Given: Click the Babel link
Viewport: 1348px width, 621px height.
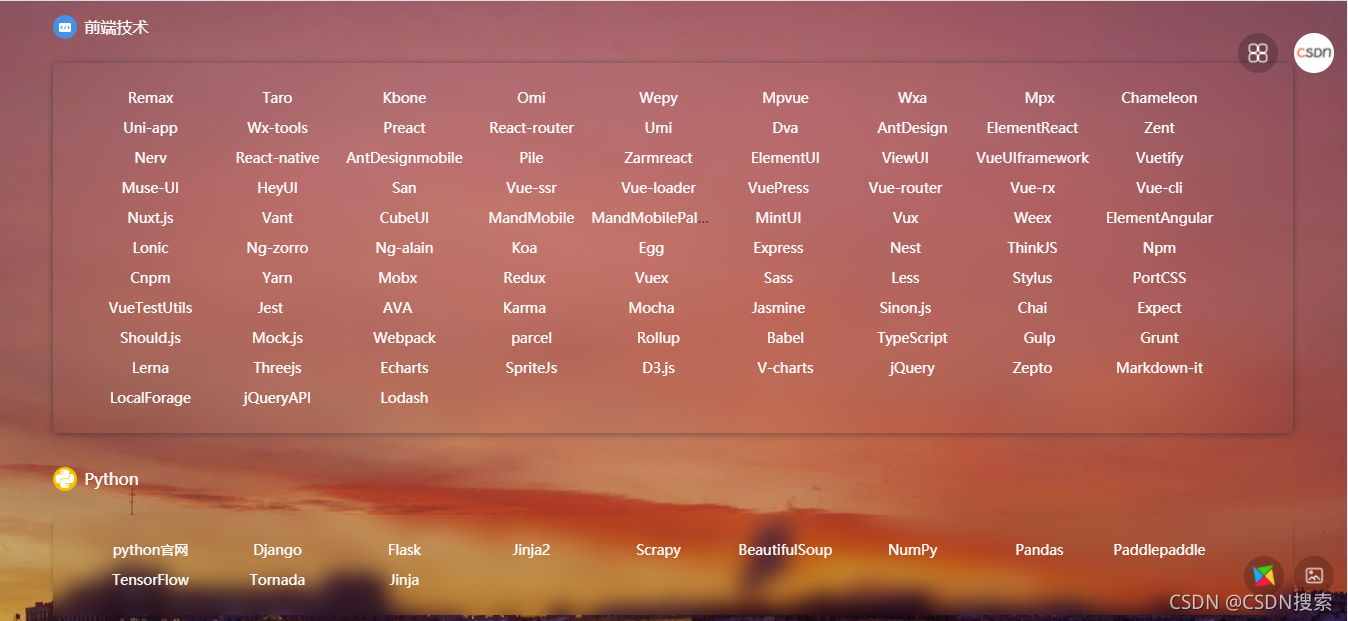Looking at the screenshot, I should [x=786, y=338].
